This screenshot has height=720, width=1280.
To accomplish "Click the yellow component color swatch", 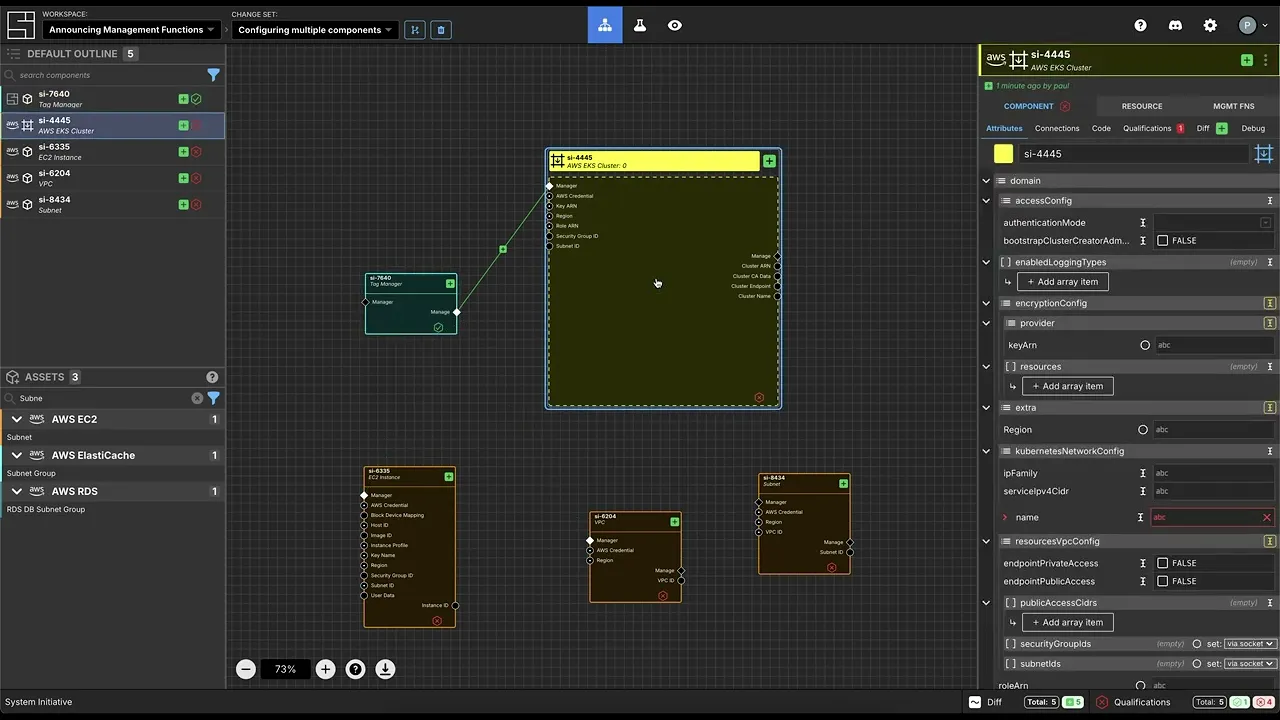I will pyautogui.click(x=1003, y=154).
